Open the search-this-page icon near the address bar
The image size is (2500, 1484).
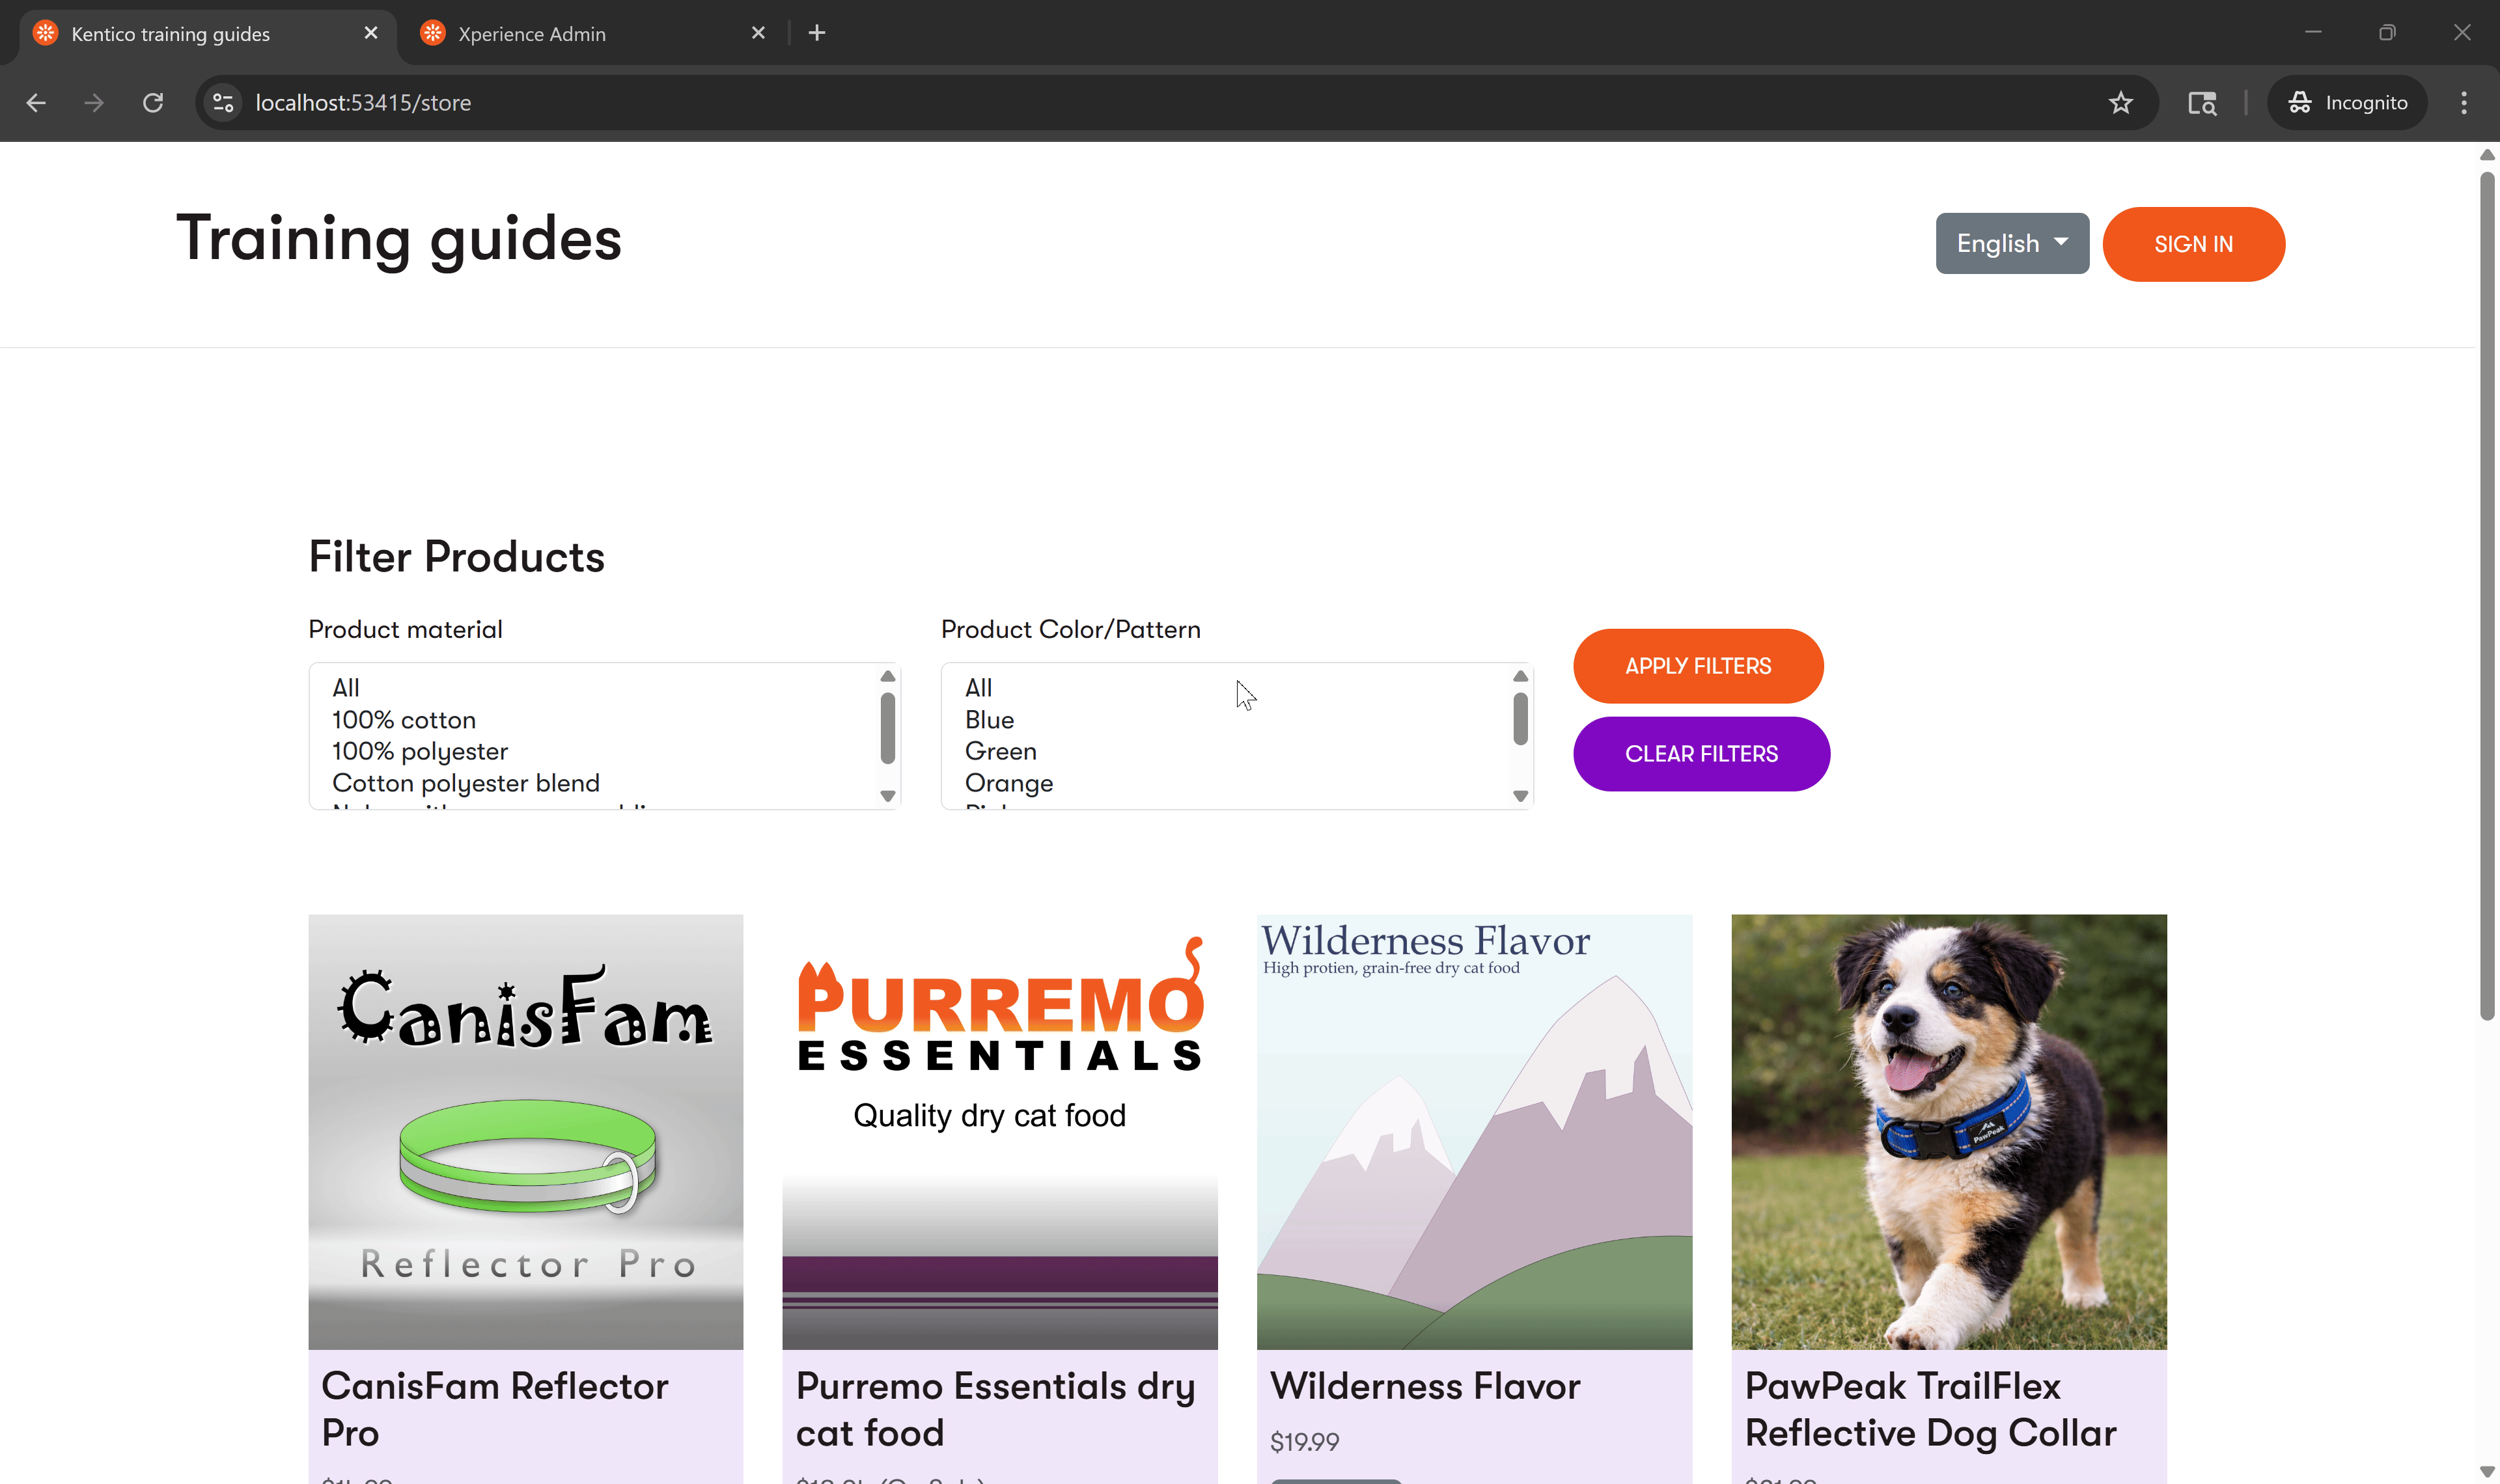click(2202, 102)
